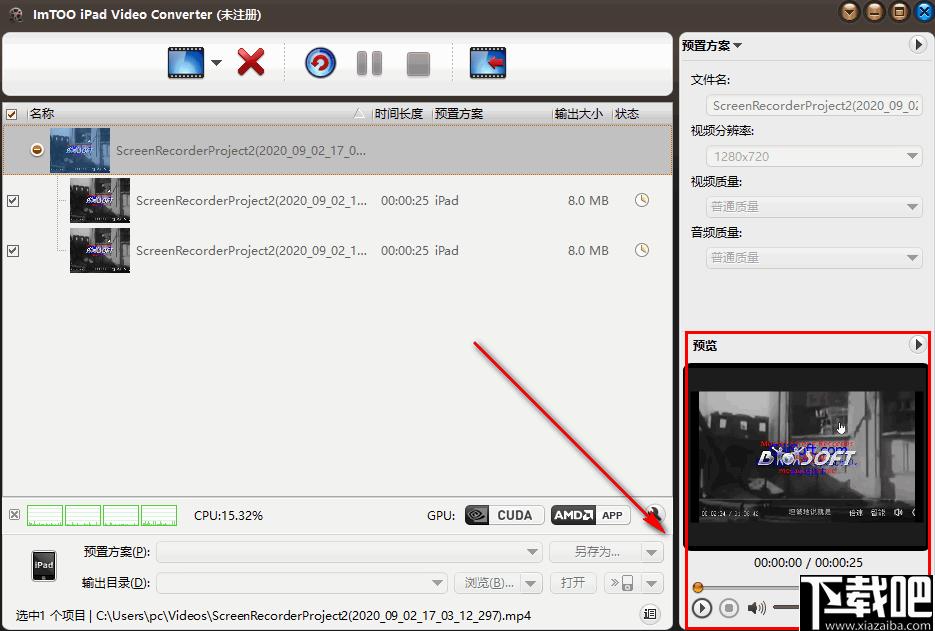The height and width of the screenshot is (631, 935).
Task: Sort by the 预置方案 column header
Action: pyautogui.click(x=459, y=113)
